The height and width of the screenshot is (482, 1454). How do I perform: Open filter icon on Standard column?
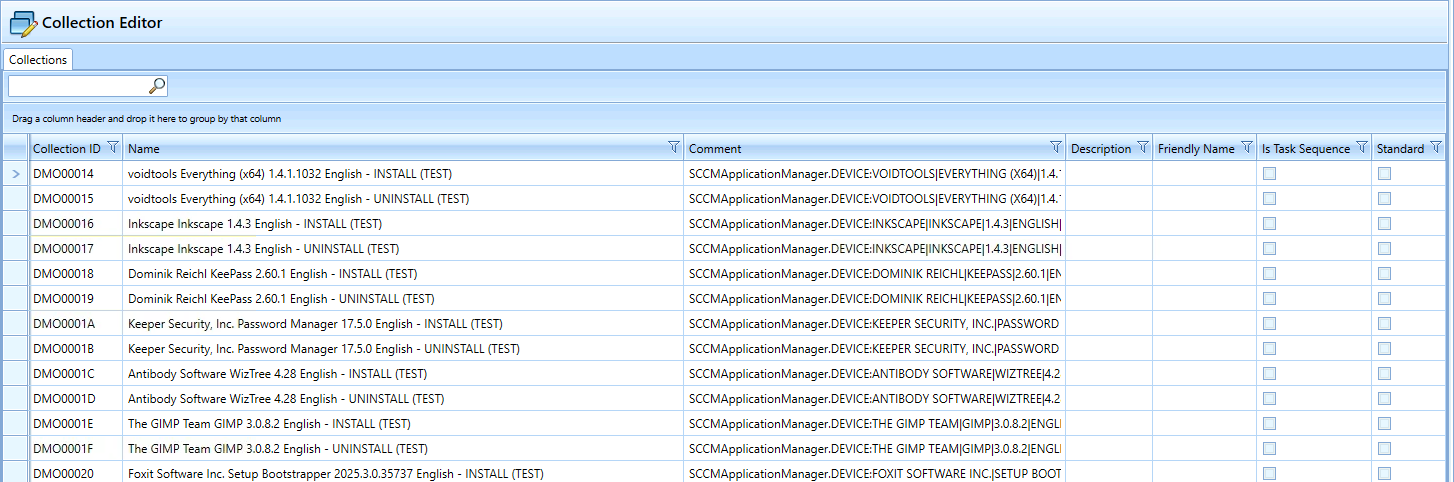point(1436,148)
